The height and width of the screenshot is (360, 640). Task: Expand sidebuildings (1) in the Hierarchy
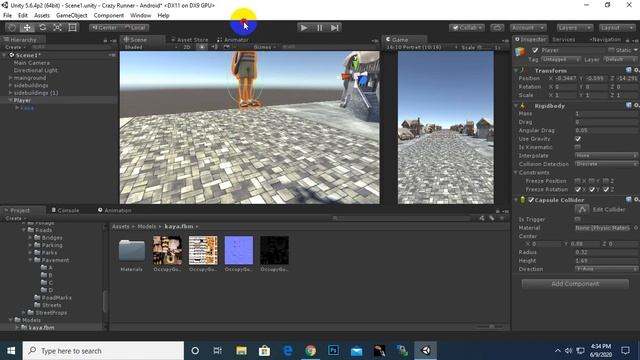point(10,93)
